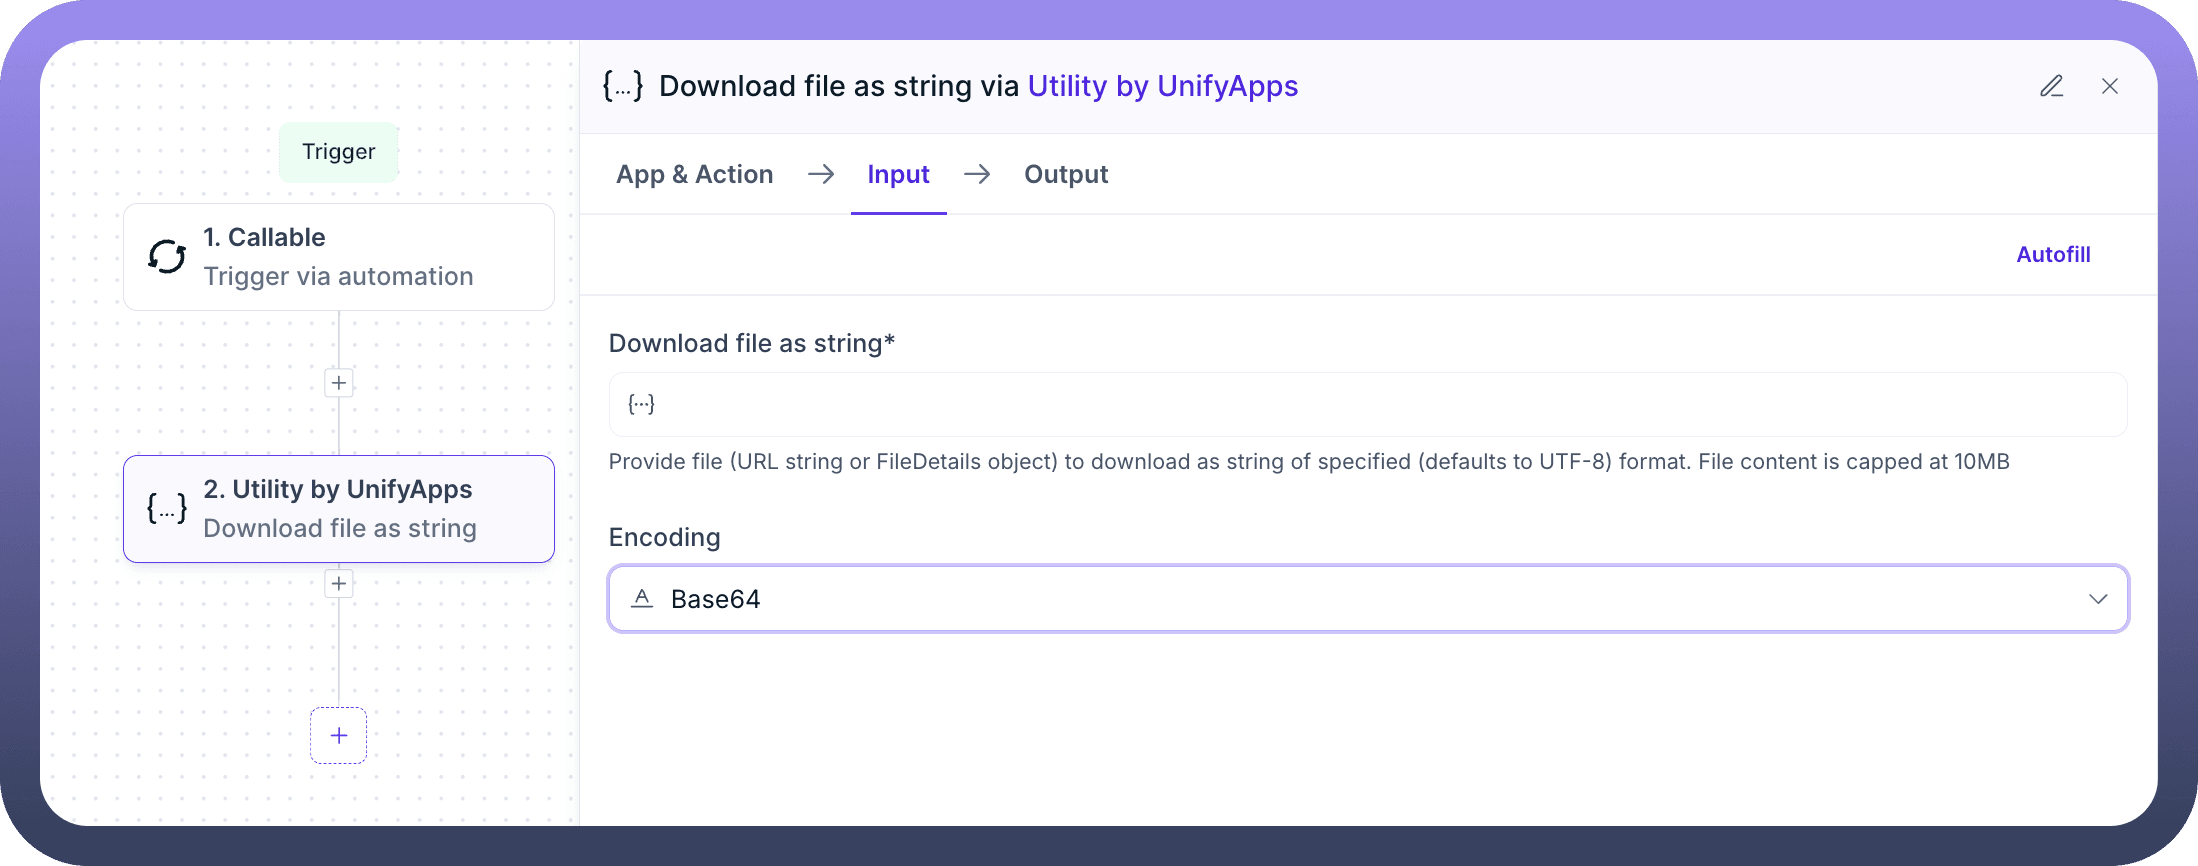Viewport: 2198px width, 866px height.
Task: Click curly braces icon beside panel title
Action: point(623,86)
